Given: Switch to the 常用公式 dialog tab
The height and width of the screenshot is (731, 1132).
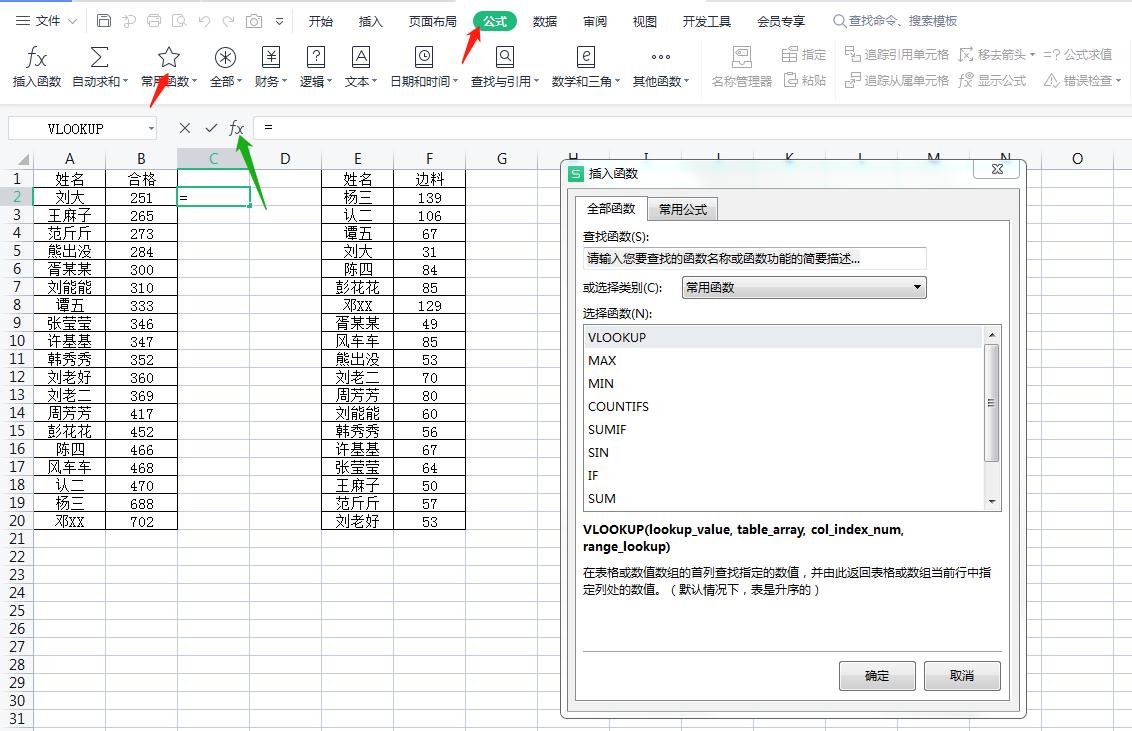Looking at the screenshot, I should (683, 209).
